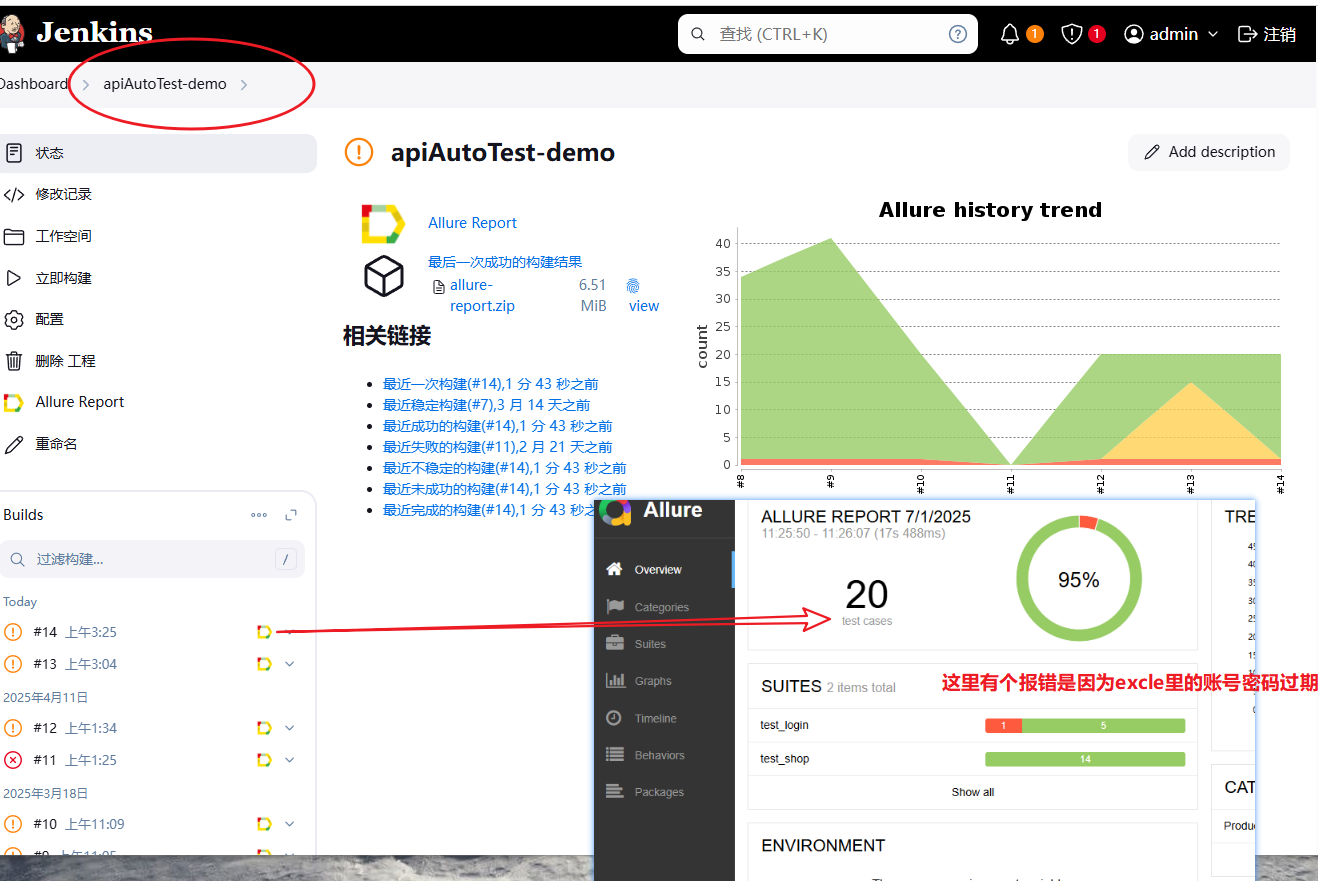Image resolution: width=1318 pixels, height=881 pixels.
Task: Click 删除 工程 in the sidebar
Action: [x=157, y=361]
